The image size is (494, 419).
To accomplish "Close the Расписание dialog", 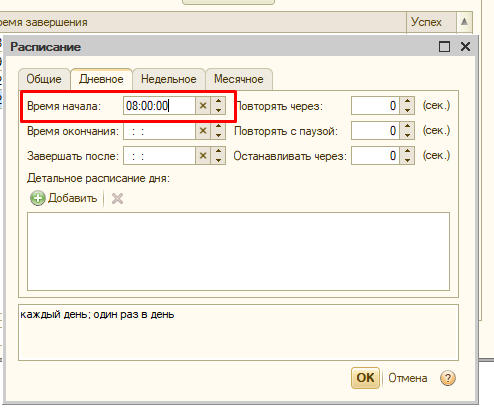I will [x=465, y=47].
